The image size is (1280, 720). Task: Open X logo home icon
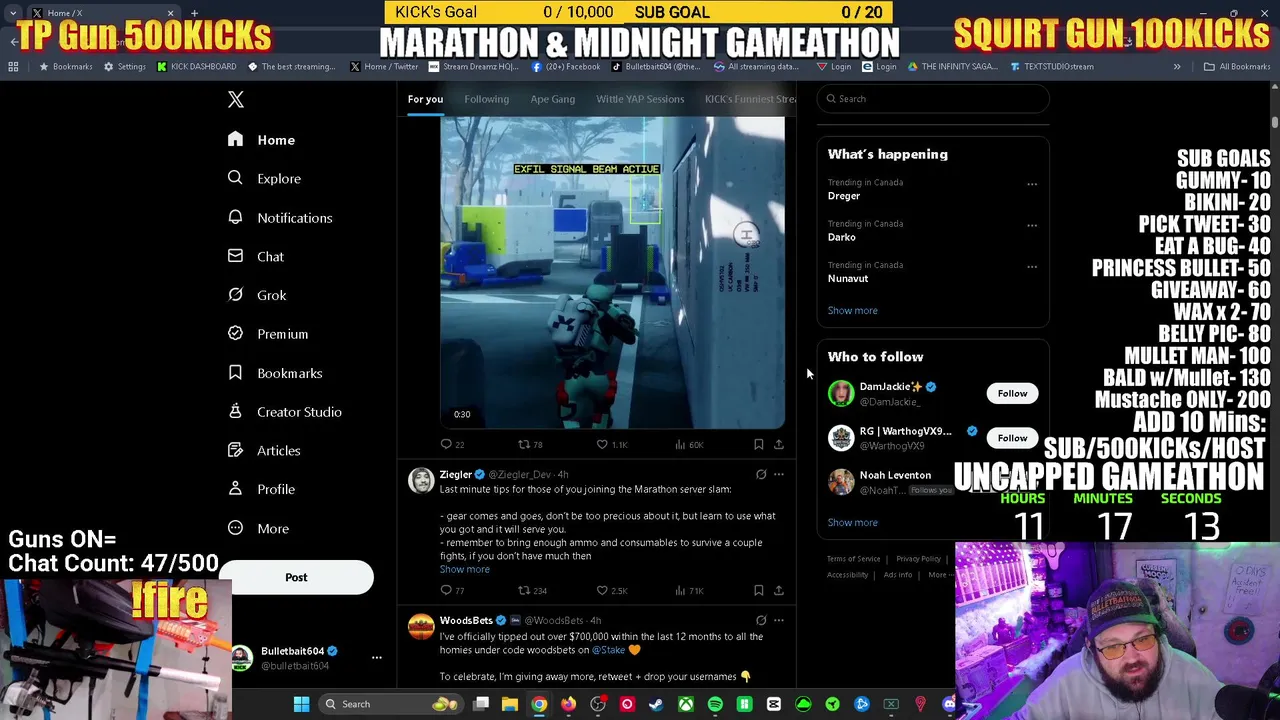point(236,99)
